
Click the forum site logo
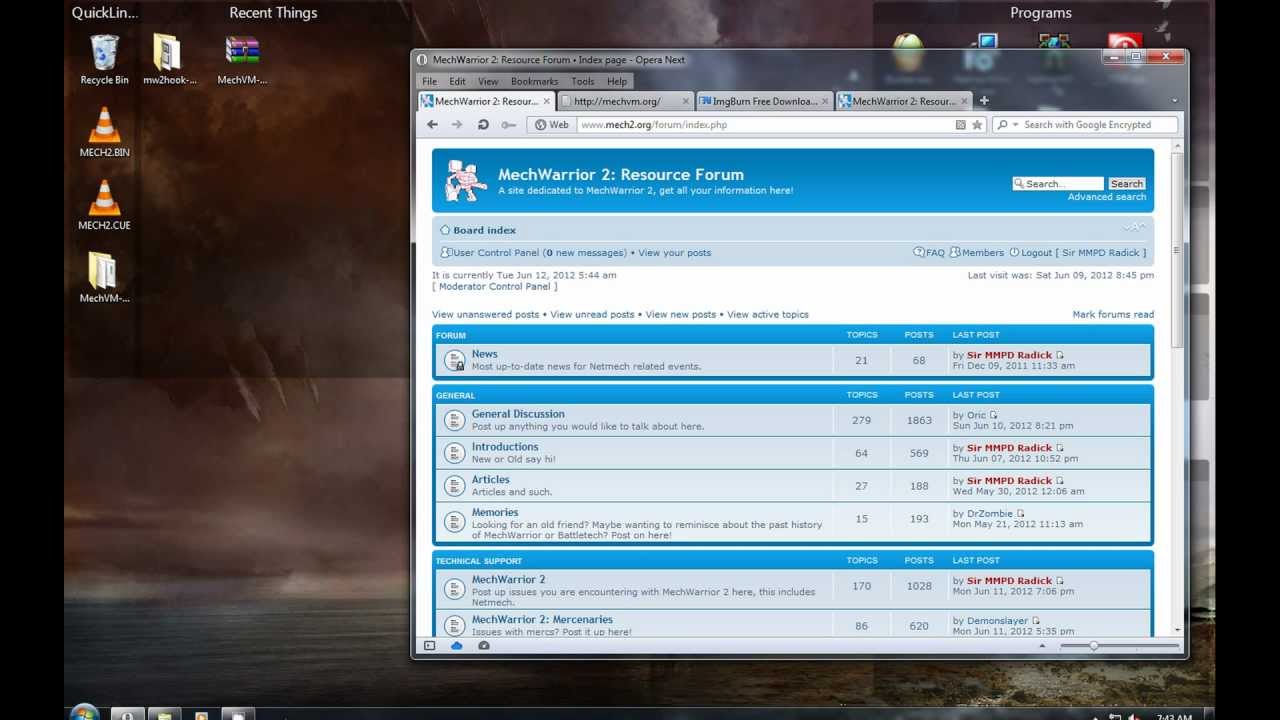pyautogui.click(x=466, y=180)
